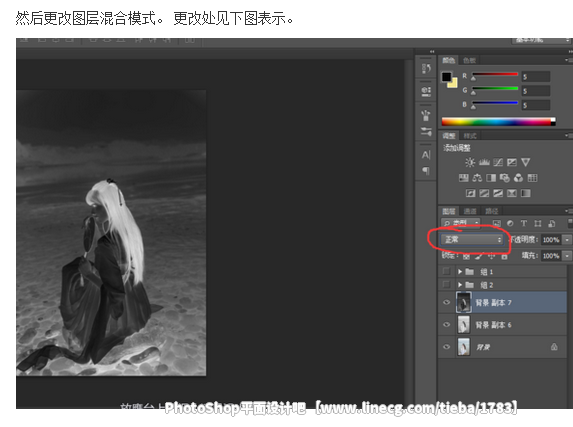
Task: Toggle visibility of 背景 layer
Action: [x=447, y=347]
